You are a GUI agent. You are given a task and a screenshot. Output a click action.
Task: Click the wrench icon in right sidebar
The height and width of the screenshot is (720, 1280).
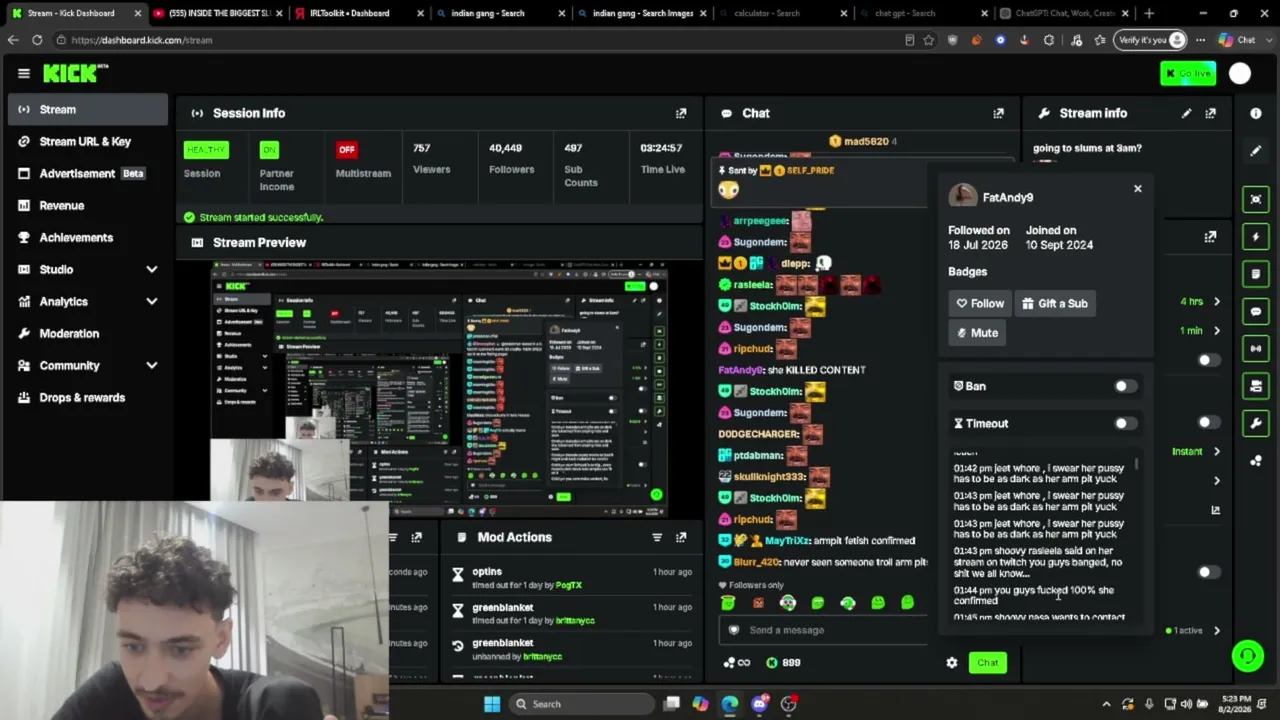pos(1256,423)
